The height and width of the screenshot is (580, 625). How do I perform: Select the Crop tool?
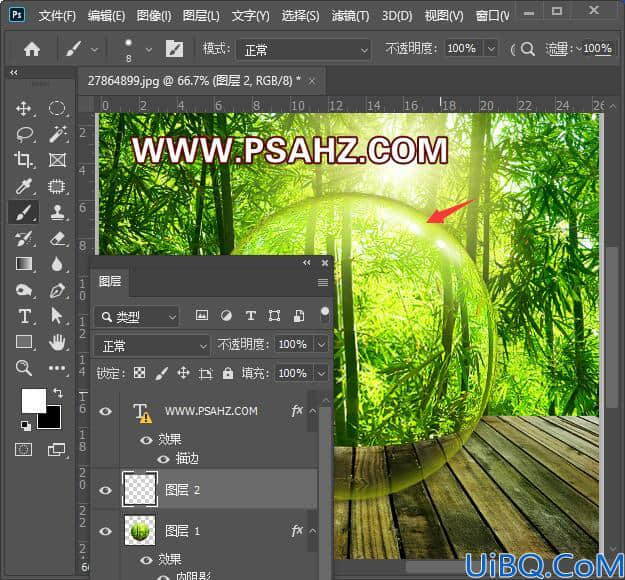pyautogui.click(x=24, y=160)
